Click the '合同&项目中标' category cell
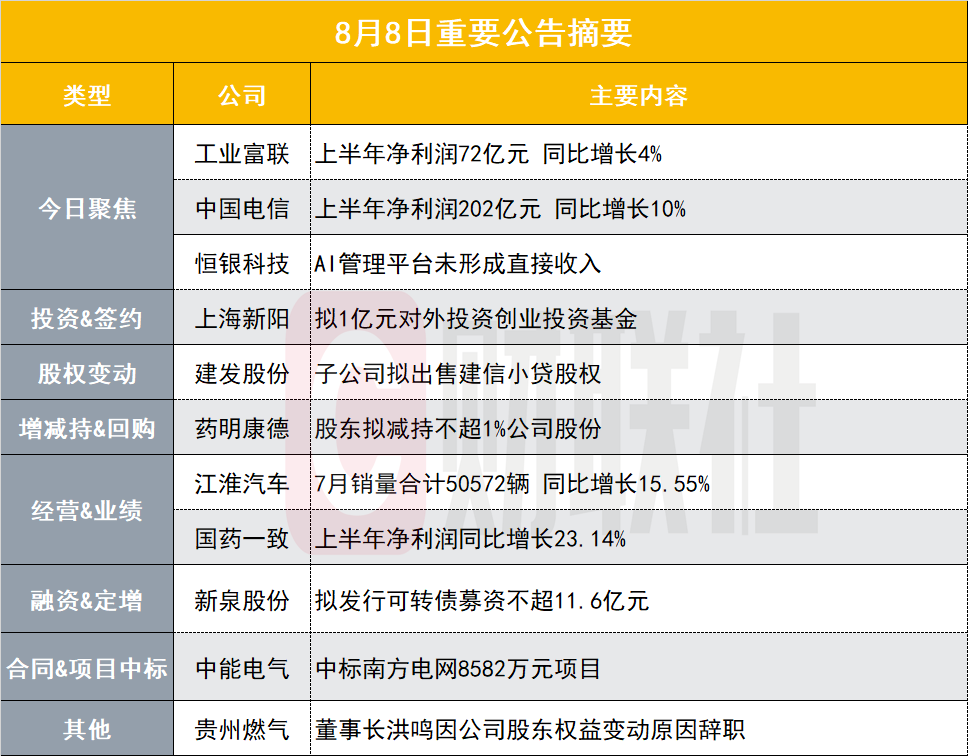 click(87, 668)
